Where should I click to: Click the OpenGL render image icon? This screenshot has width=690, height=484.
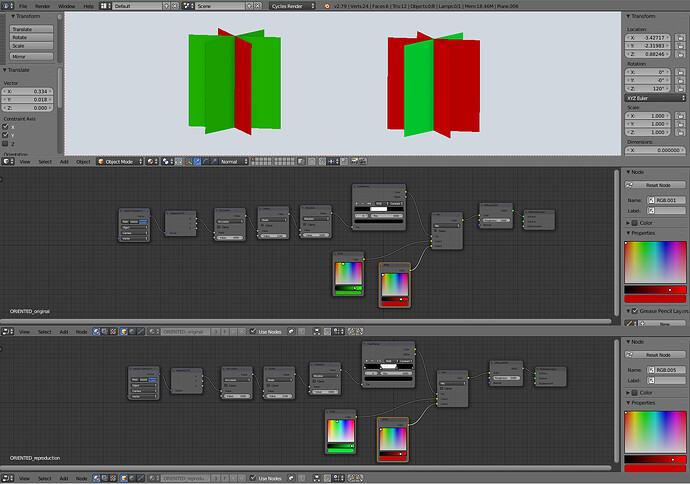click(354, 161)
